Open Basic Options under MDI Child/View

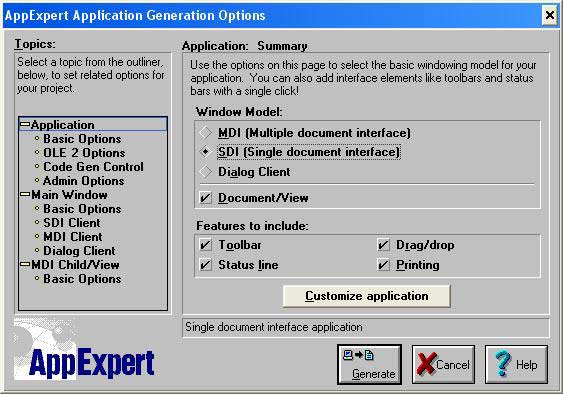[x=82, y=279]
